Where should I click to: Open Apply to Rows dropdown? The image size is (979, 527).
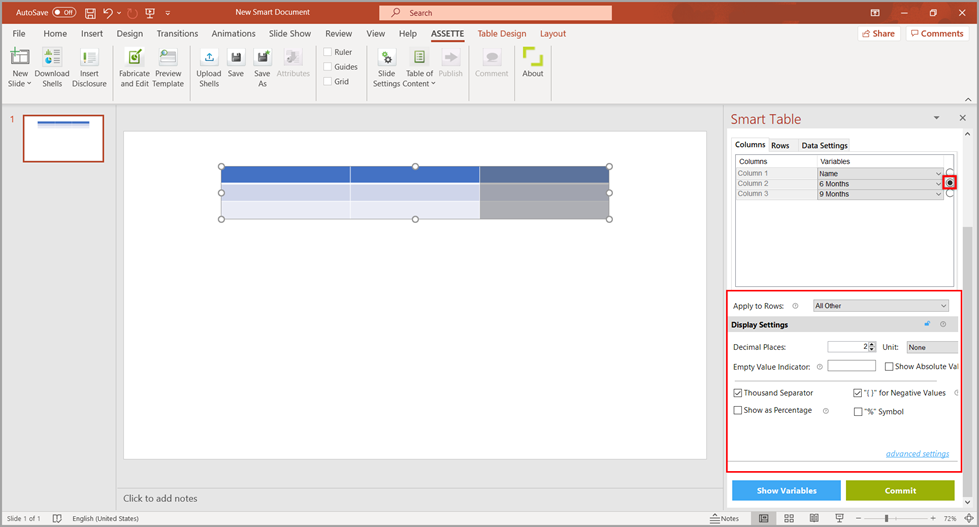pyautogui.click(x=880, y=305)
